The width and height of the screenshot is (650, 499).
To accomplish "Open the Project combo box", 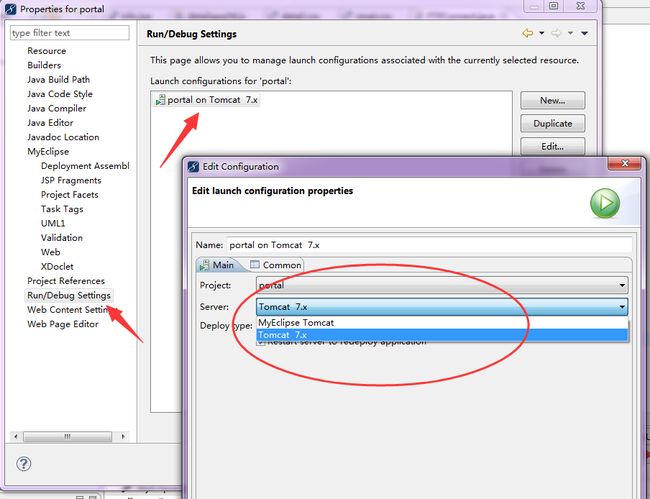I will click(442, 285).
